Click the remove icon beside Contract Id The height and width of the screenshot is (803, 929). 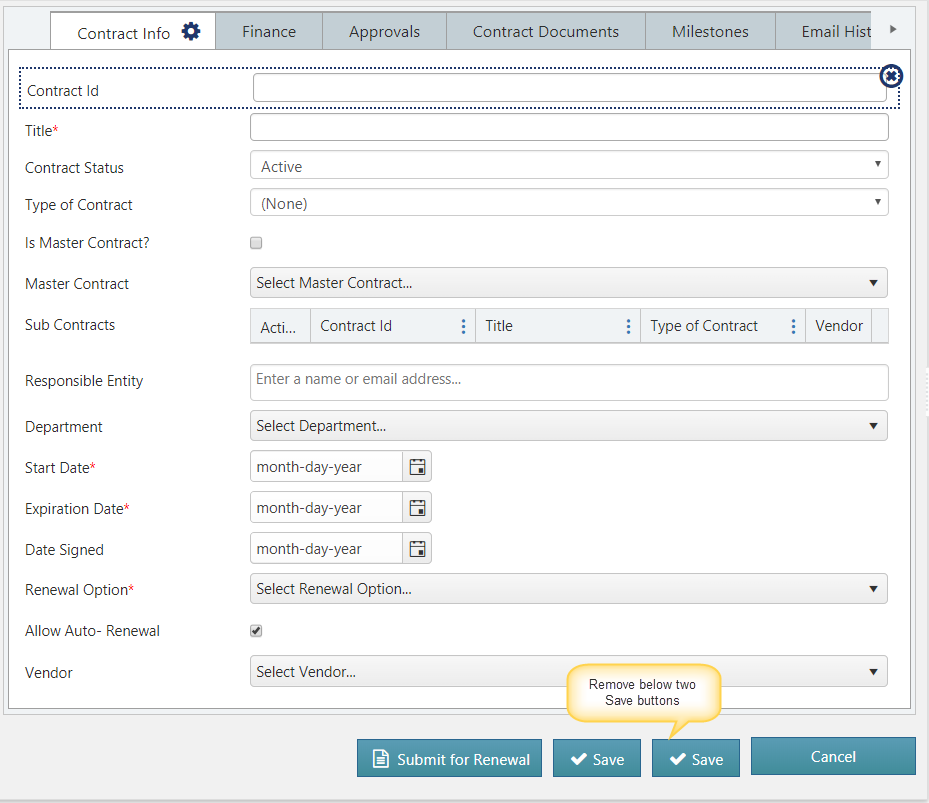pos(890,77)
